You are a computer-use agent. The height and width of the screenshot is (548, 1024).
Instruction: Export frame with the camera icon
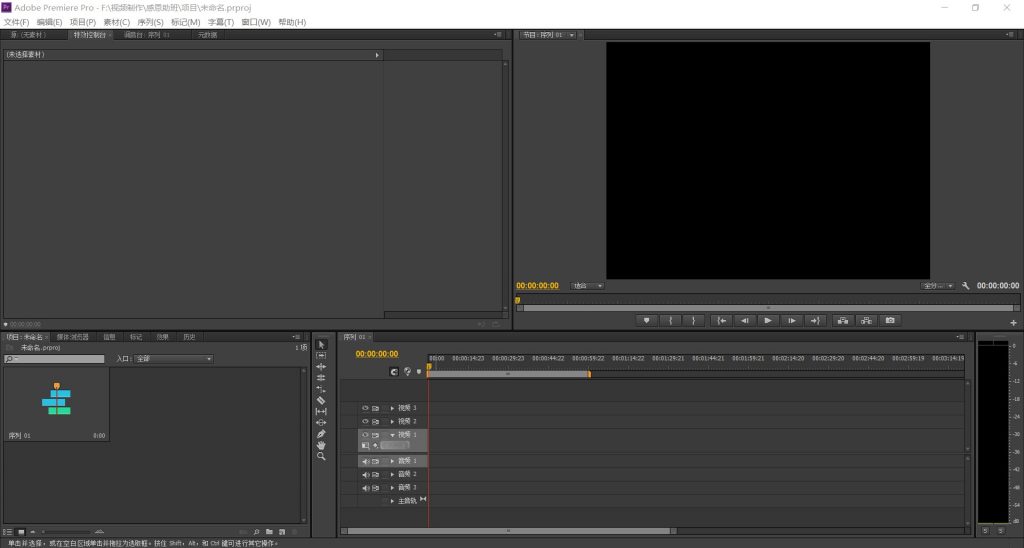pyautogui.click(x=890, y=321)
